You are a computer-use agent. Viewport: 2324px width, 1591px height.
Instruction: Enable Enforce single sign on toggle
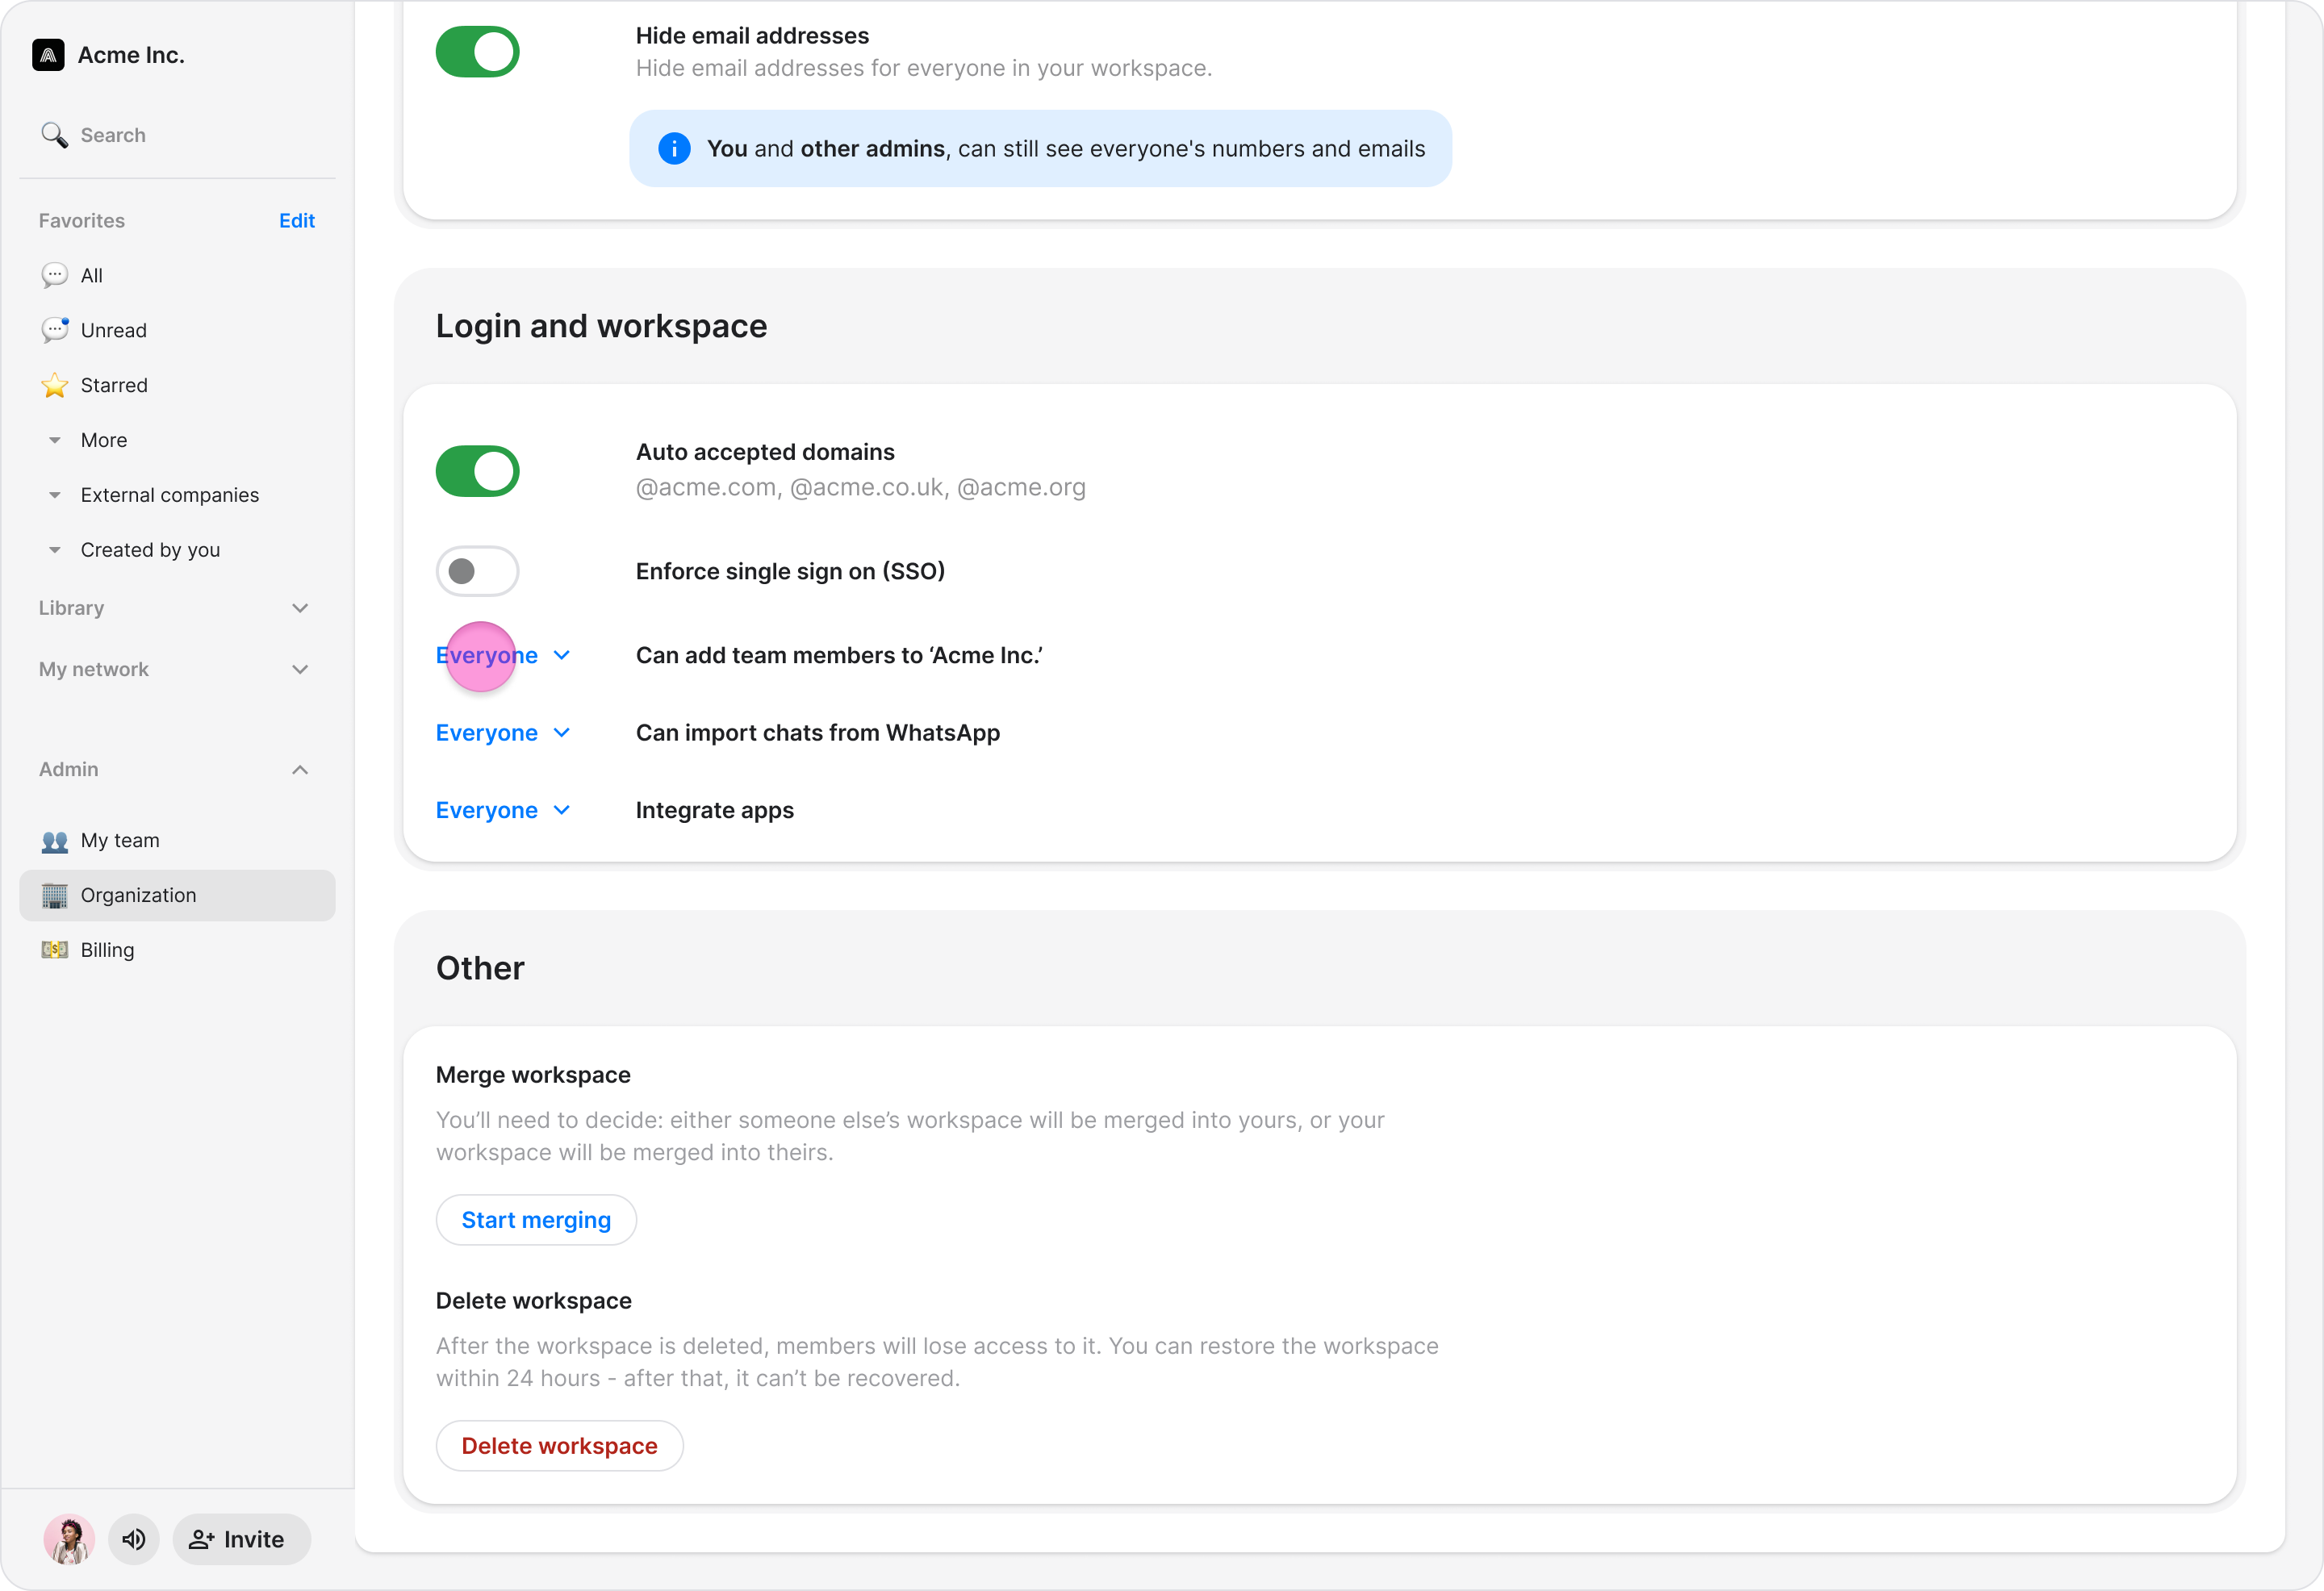pyautogui.click(x=477, y=571)
